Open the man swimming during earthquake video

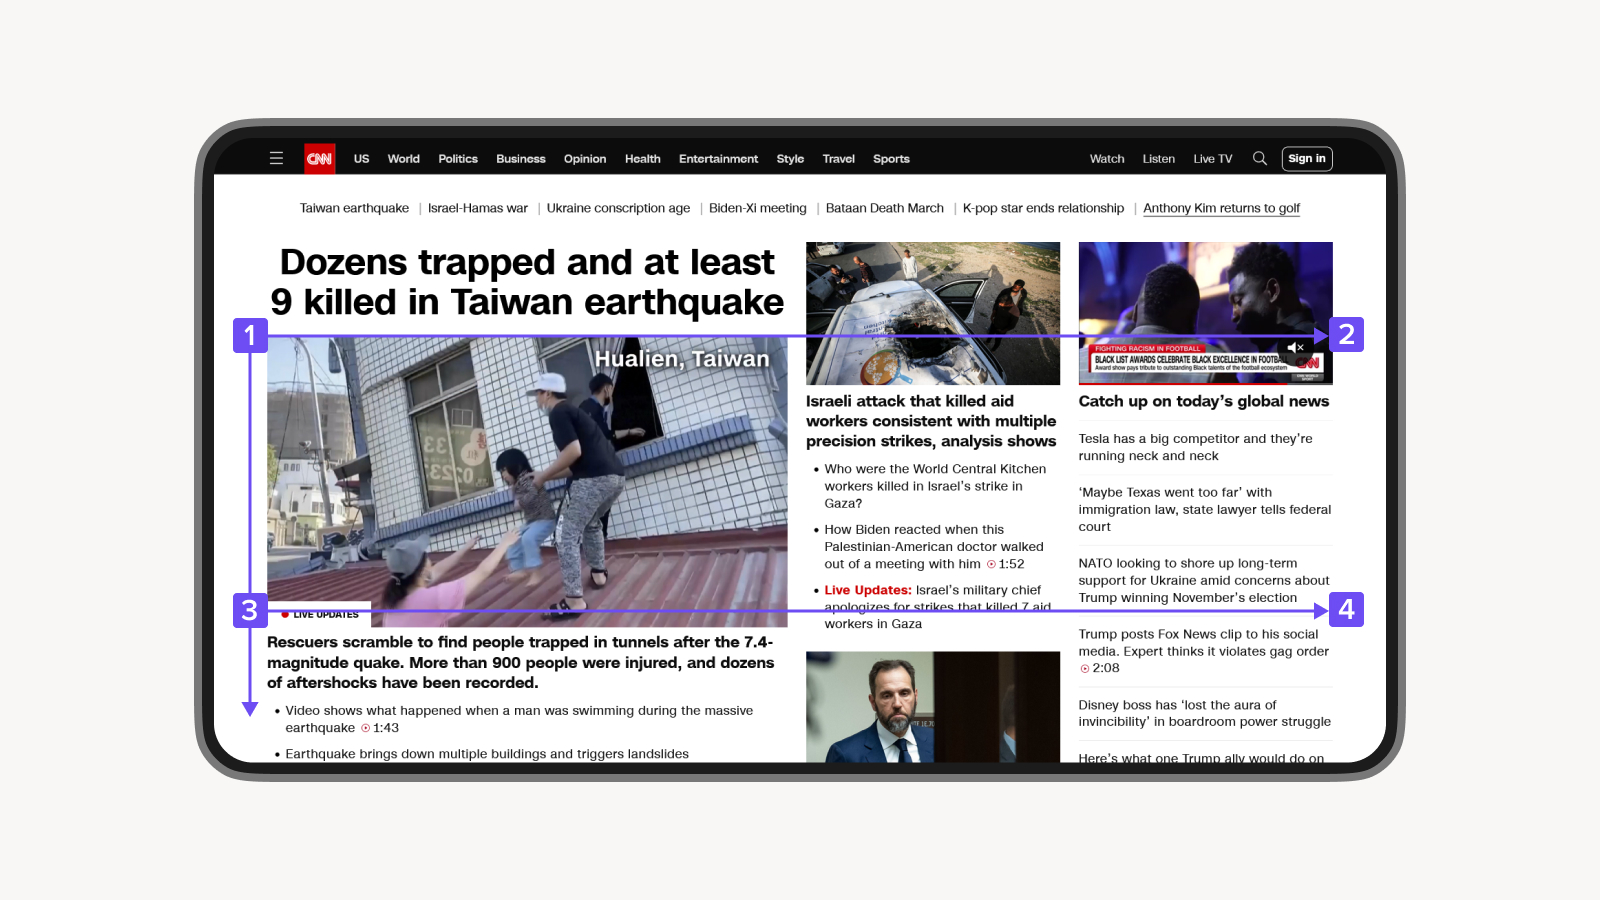tap(519, 719)
